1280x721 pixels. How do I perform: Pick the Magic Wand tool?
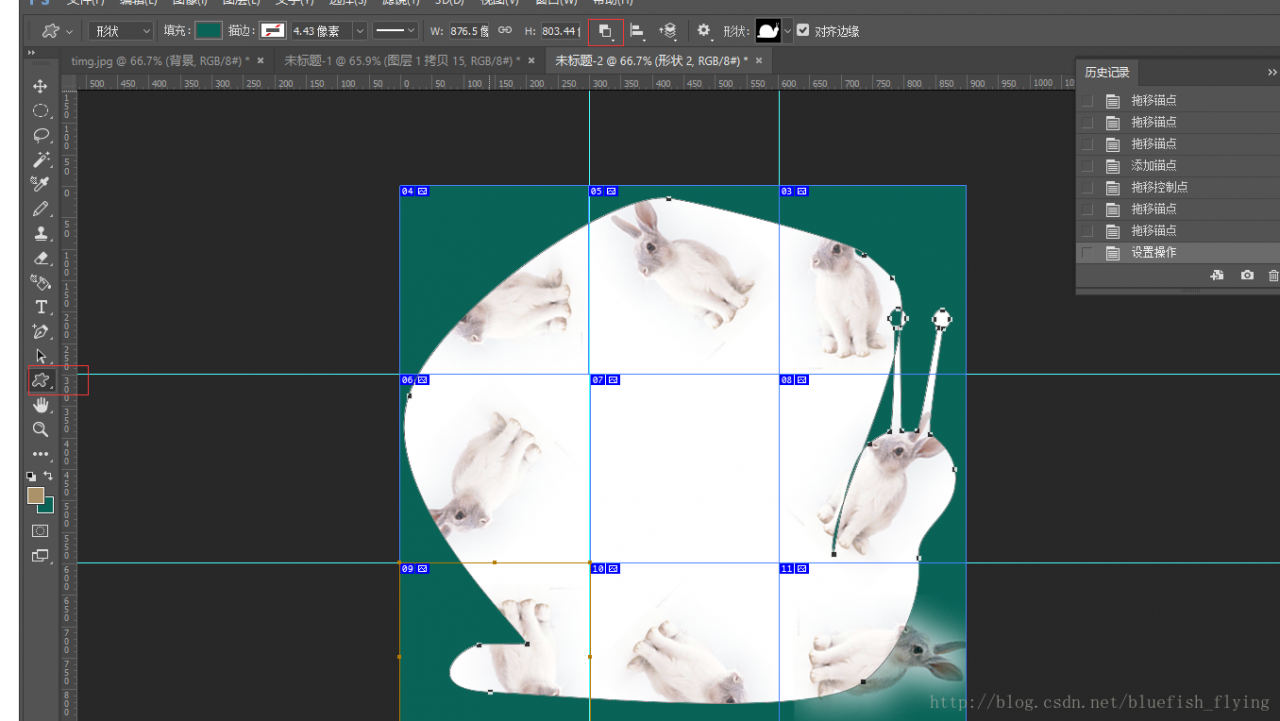[x=40, y=160]
